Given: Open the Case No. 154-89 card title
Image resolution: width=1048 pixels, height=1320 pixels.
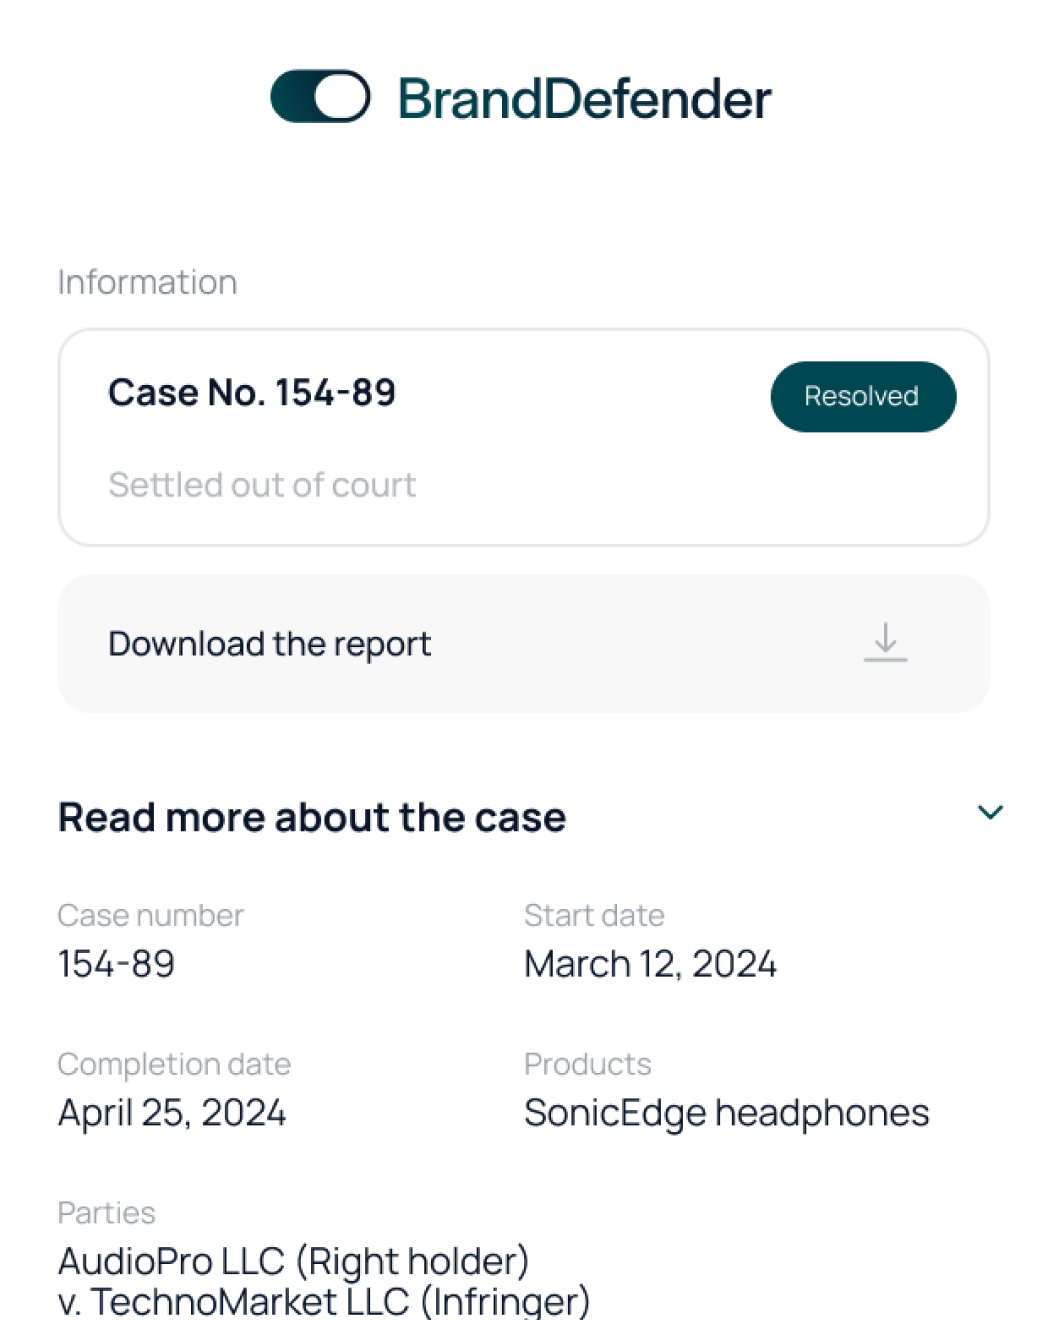Looking at the screenshot, I should [x=252, y=392].
